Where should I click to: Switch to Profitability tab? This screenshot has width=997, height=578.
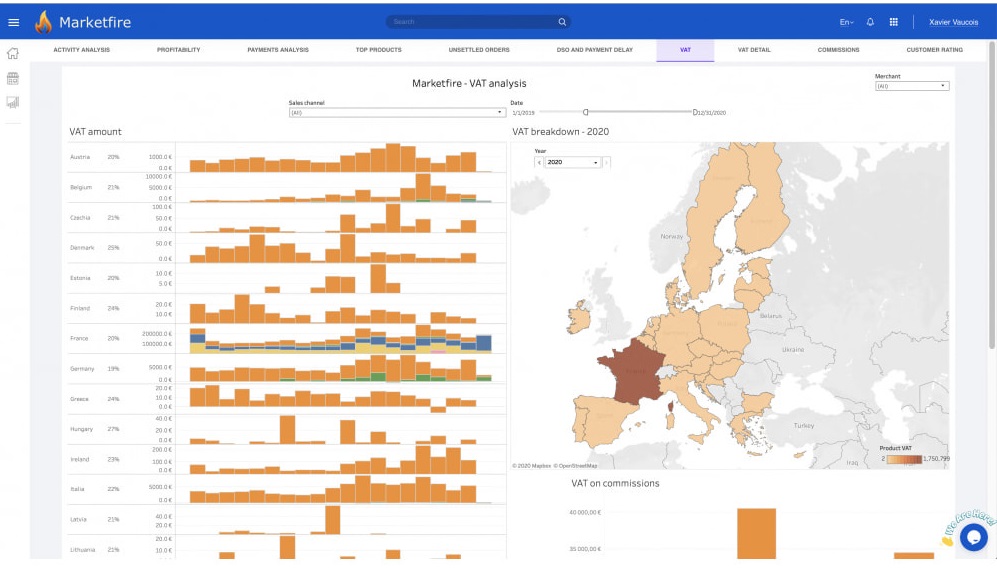[179, 50]
